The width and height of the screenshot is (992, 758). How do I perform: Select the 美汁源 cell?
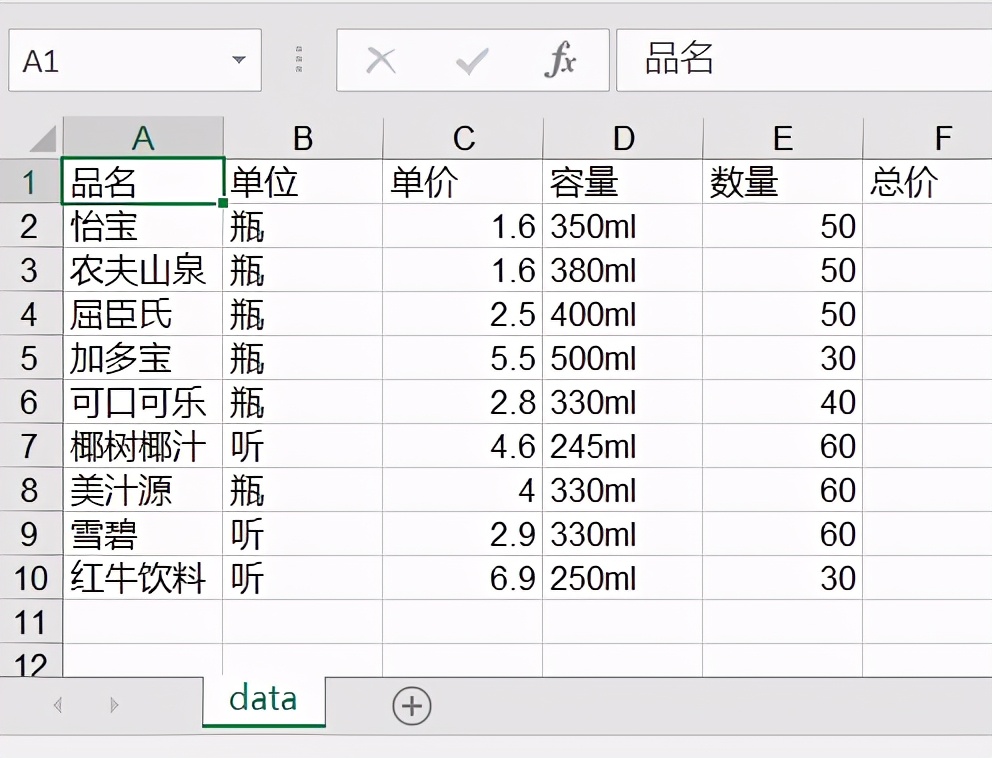pyautogui.click(x=144, y=490)
